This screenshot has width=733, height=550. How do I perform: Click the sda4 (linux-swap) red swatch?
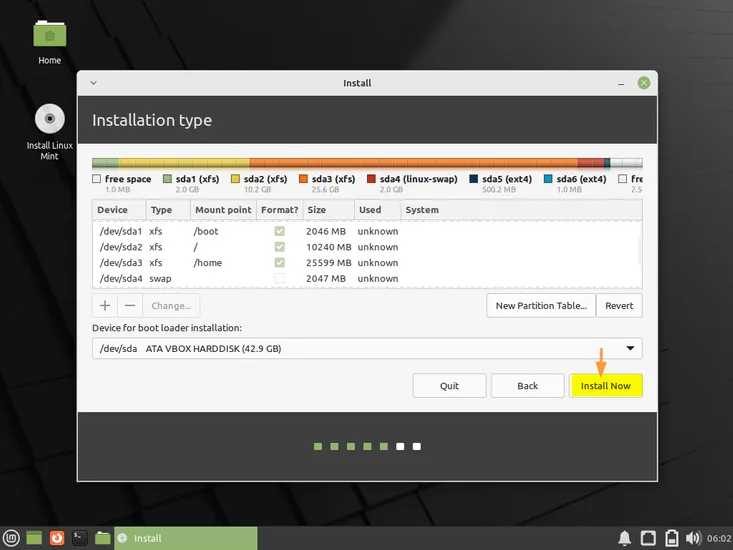(x=372, y=179)
